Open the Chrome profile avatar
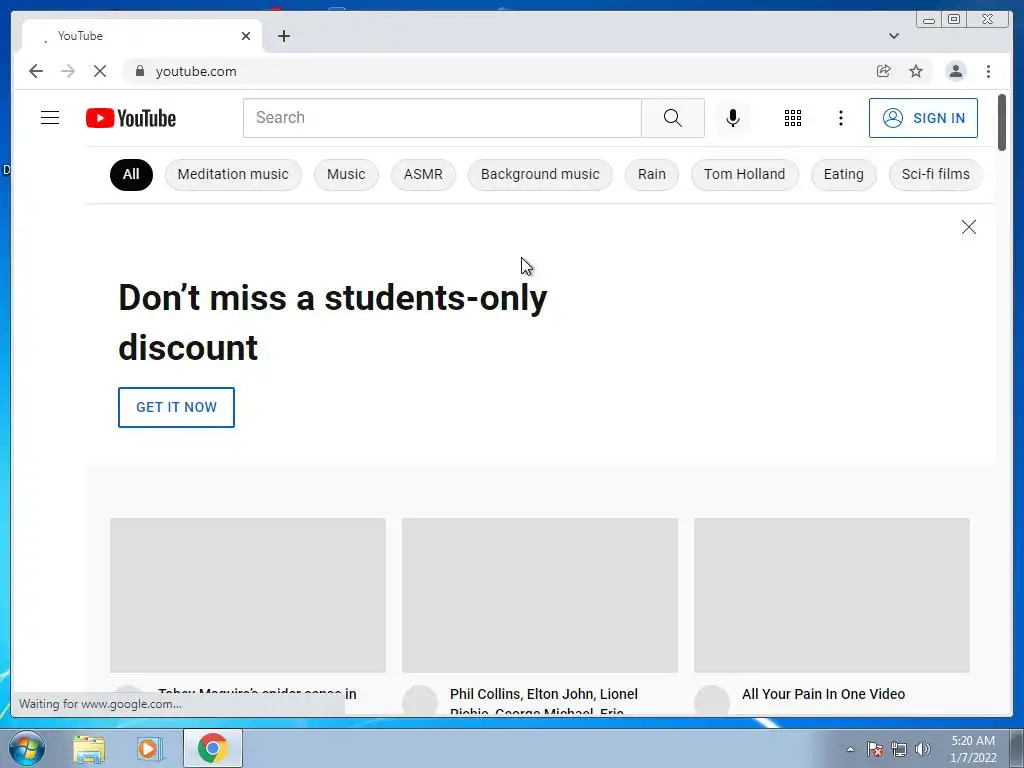This screenshot has height=768, width=1024. [x=955, y=71]
